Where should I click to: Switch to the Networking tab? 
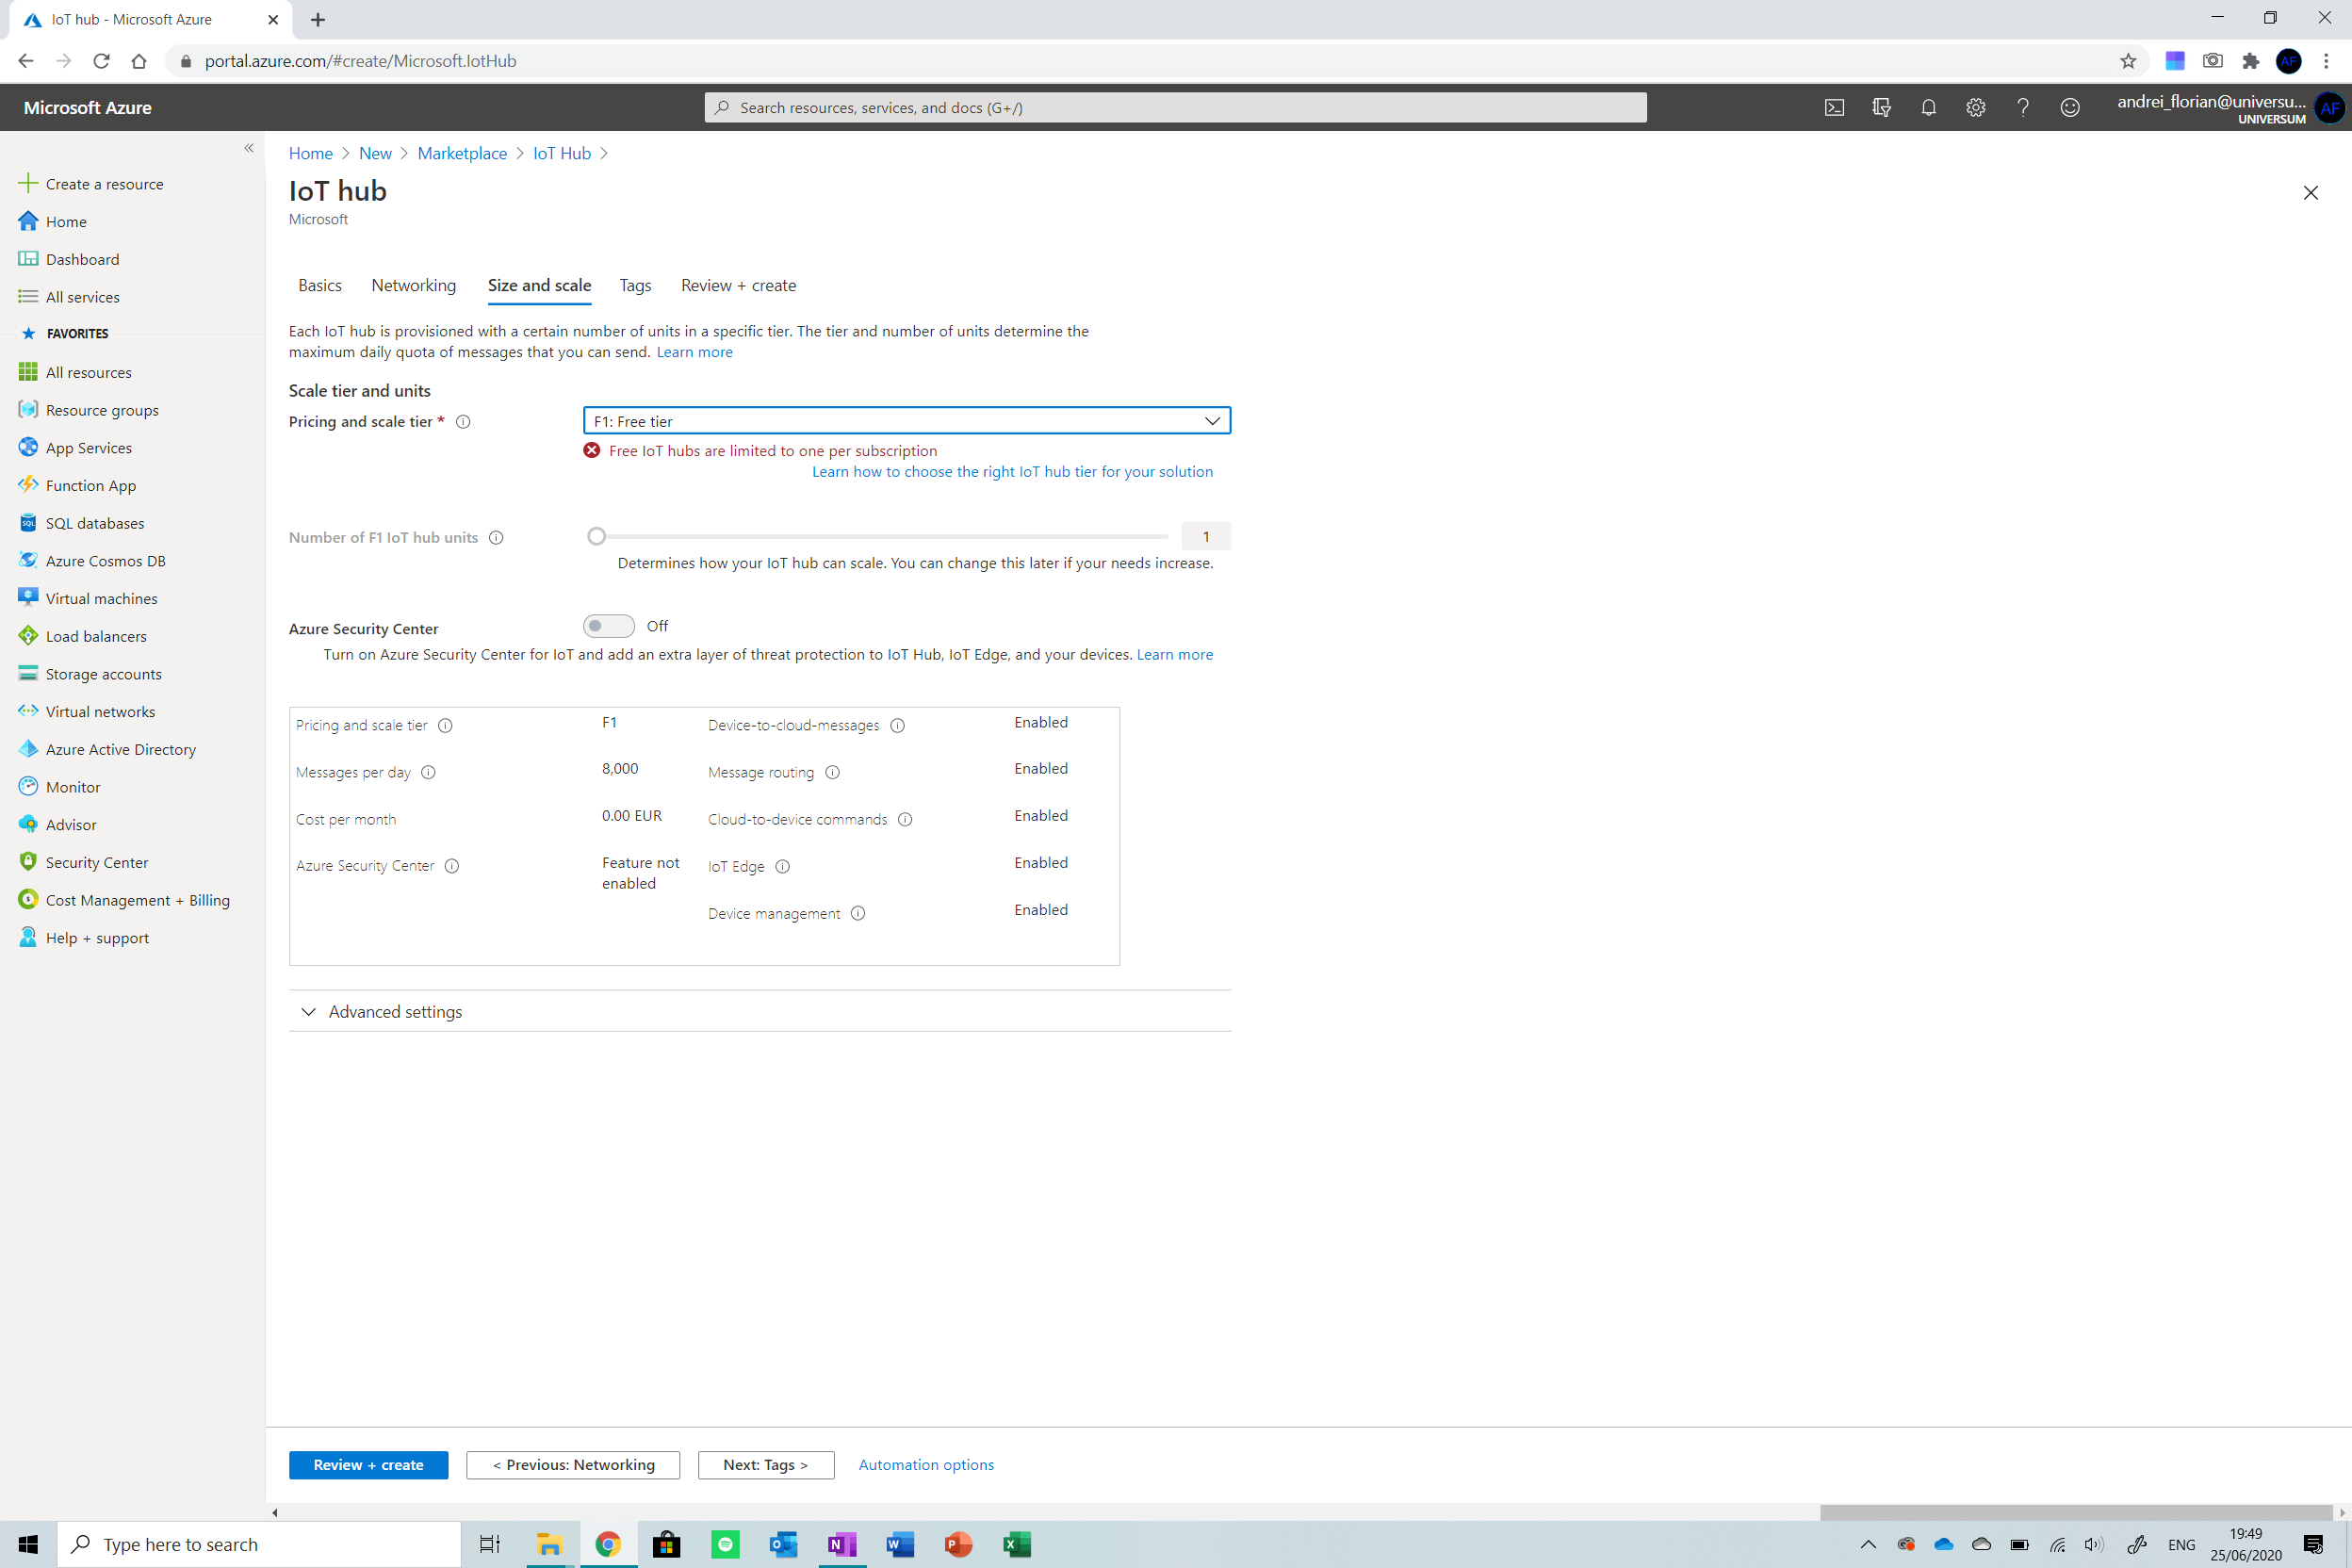click(413, 286)
